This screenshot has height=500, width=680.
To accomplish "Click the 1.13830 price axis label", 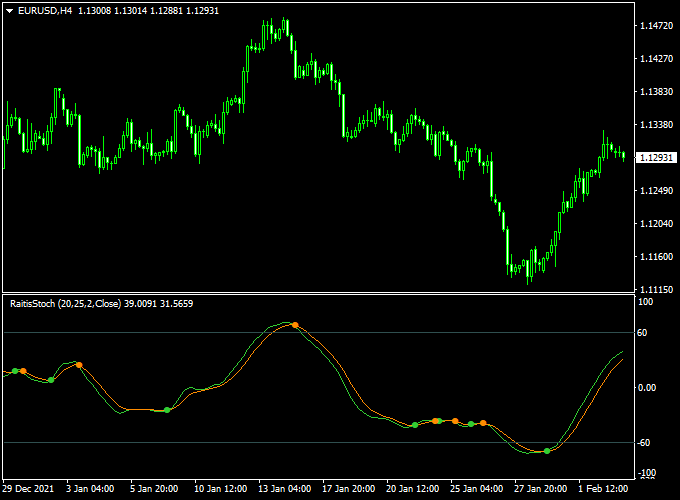I will [x=656, y=92].
